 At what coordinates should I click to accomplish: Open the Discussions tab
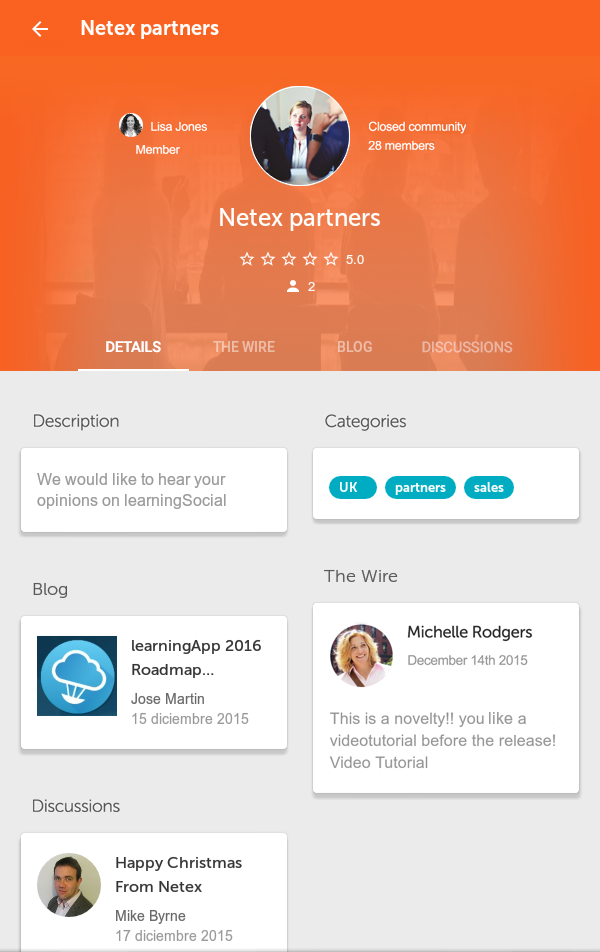point(467,347)
